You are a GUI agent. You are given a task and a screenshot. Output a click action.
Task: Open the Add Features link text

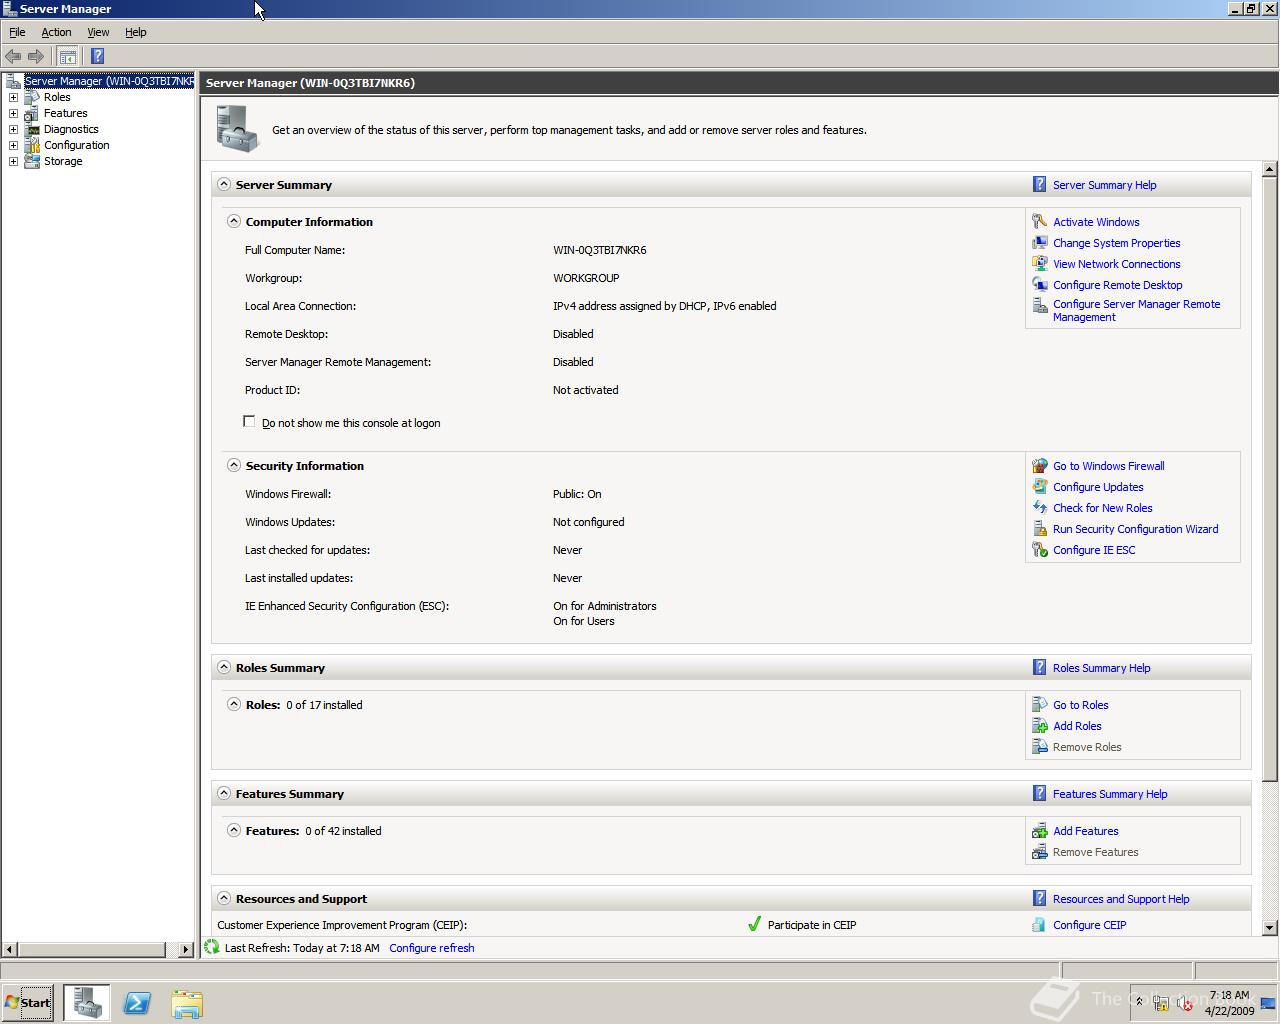[x=1086, y=831]
